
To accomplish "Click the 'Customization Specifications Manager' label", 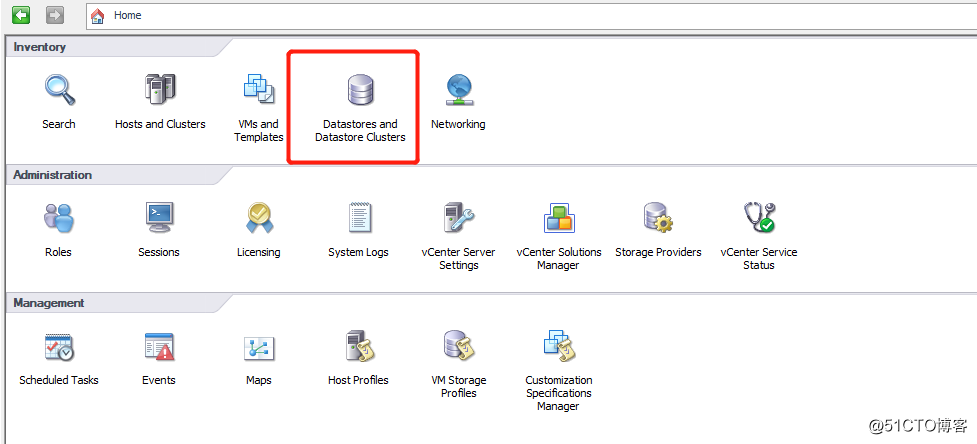I will (x=559, y=393).
